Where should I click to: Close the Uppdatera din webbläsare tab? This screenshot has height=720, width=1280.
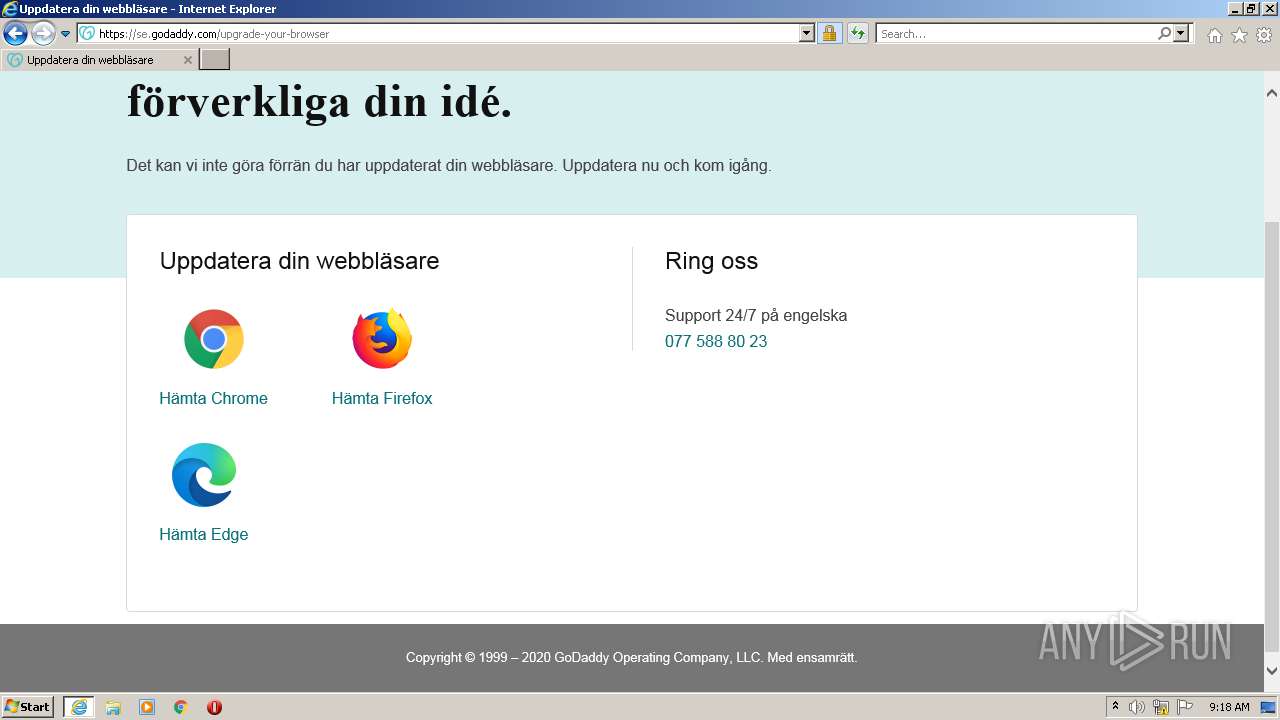[x=187, y=60]
